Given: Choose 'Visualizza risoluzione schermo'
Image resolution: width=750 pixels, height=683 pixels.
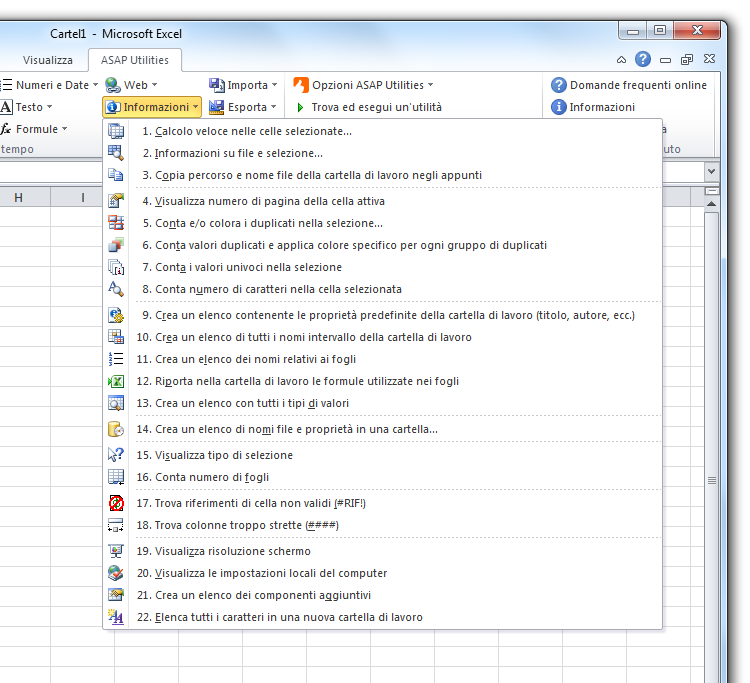Looking at the screenshot, I should [x=383, y=551].
